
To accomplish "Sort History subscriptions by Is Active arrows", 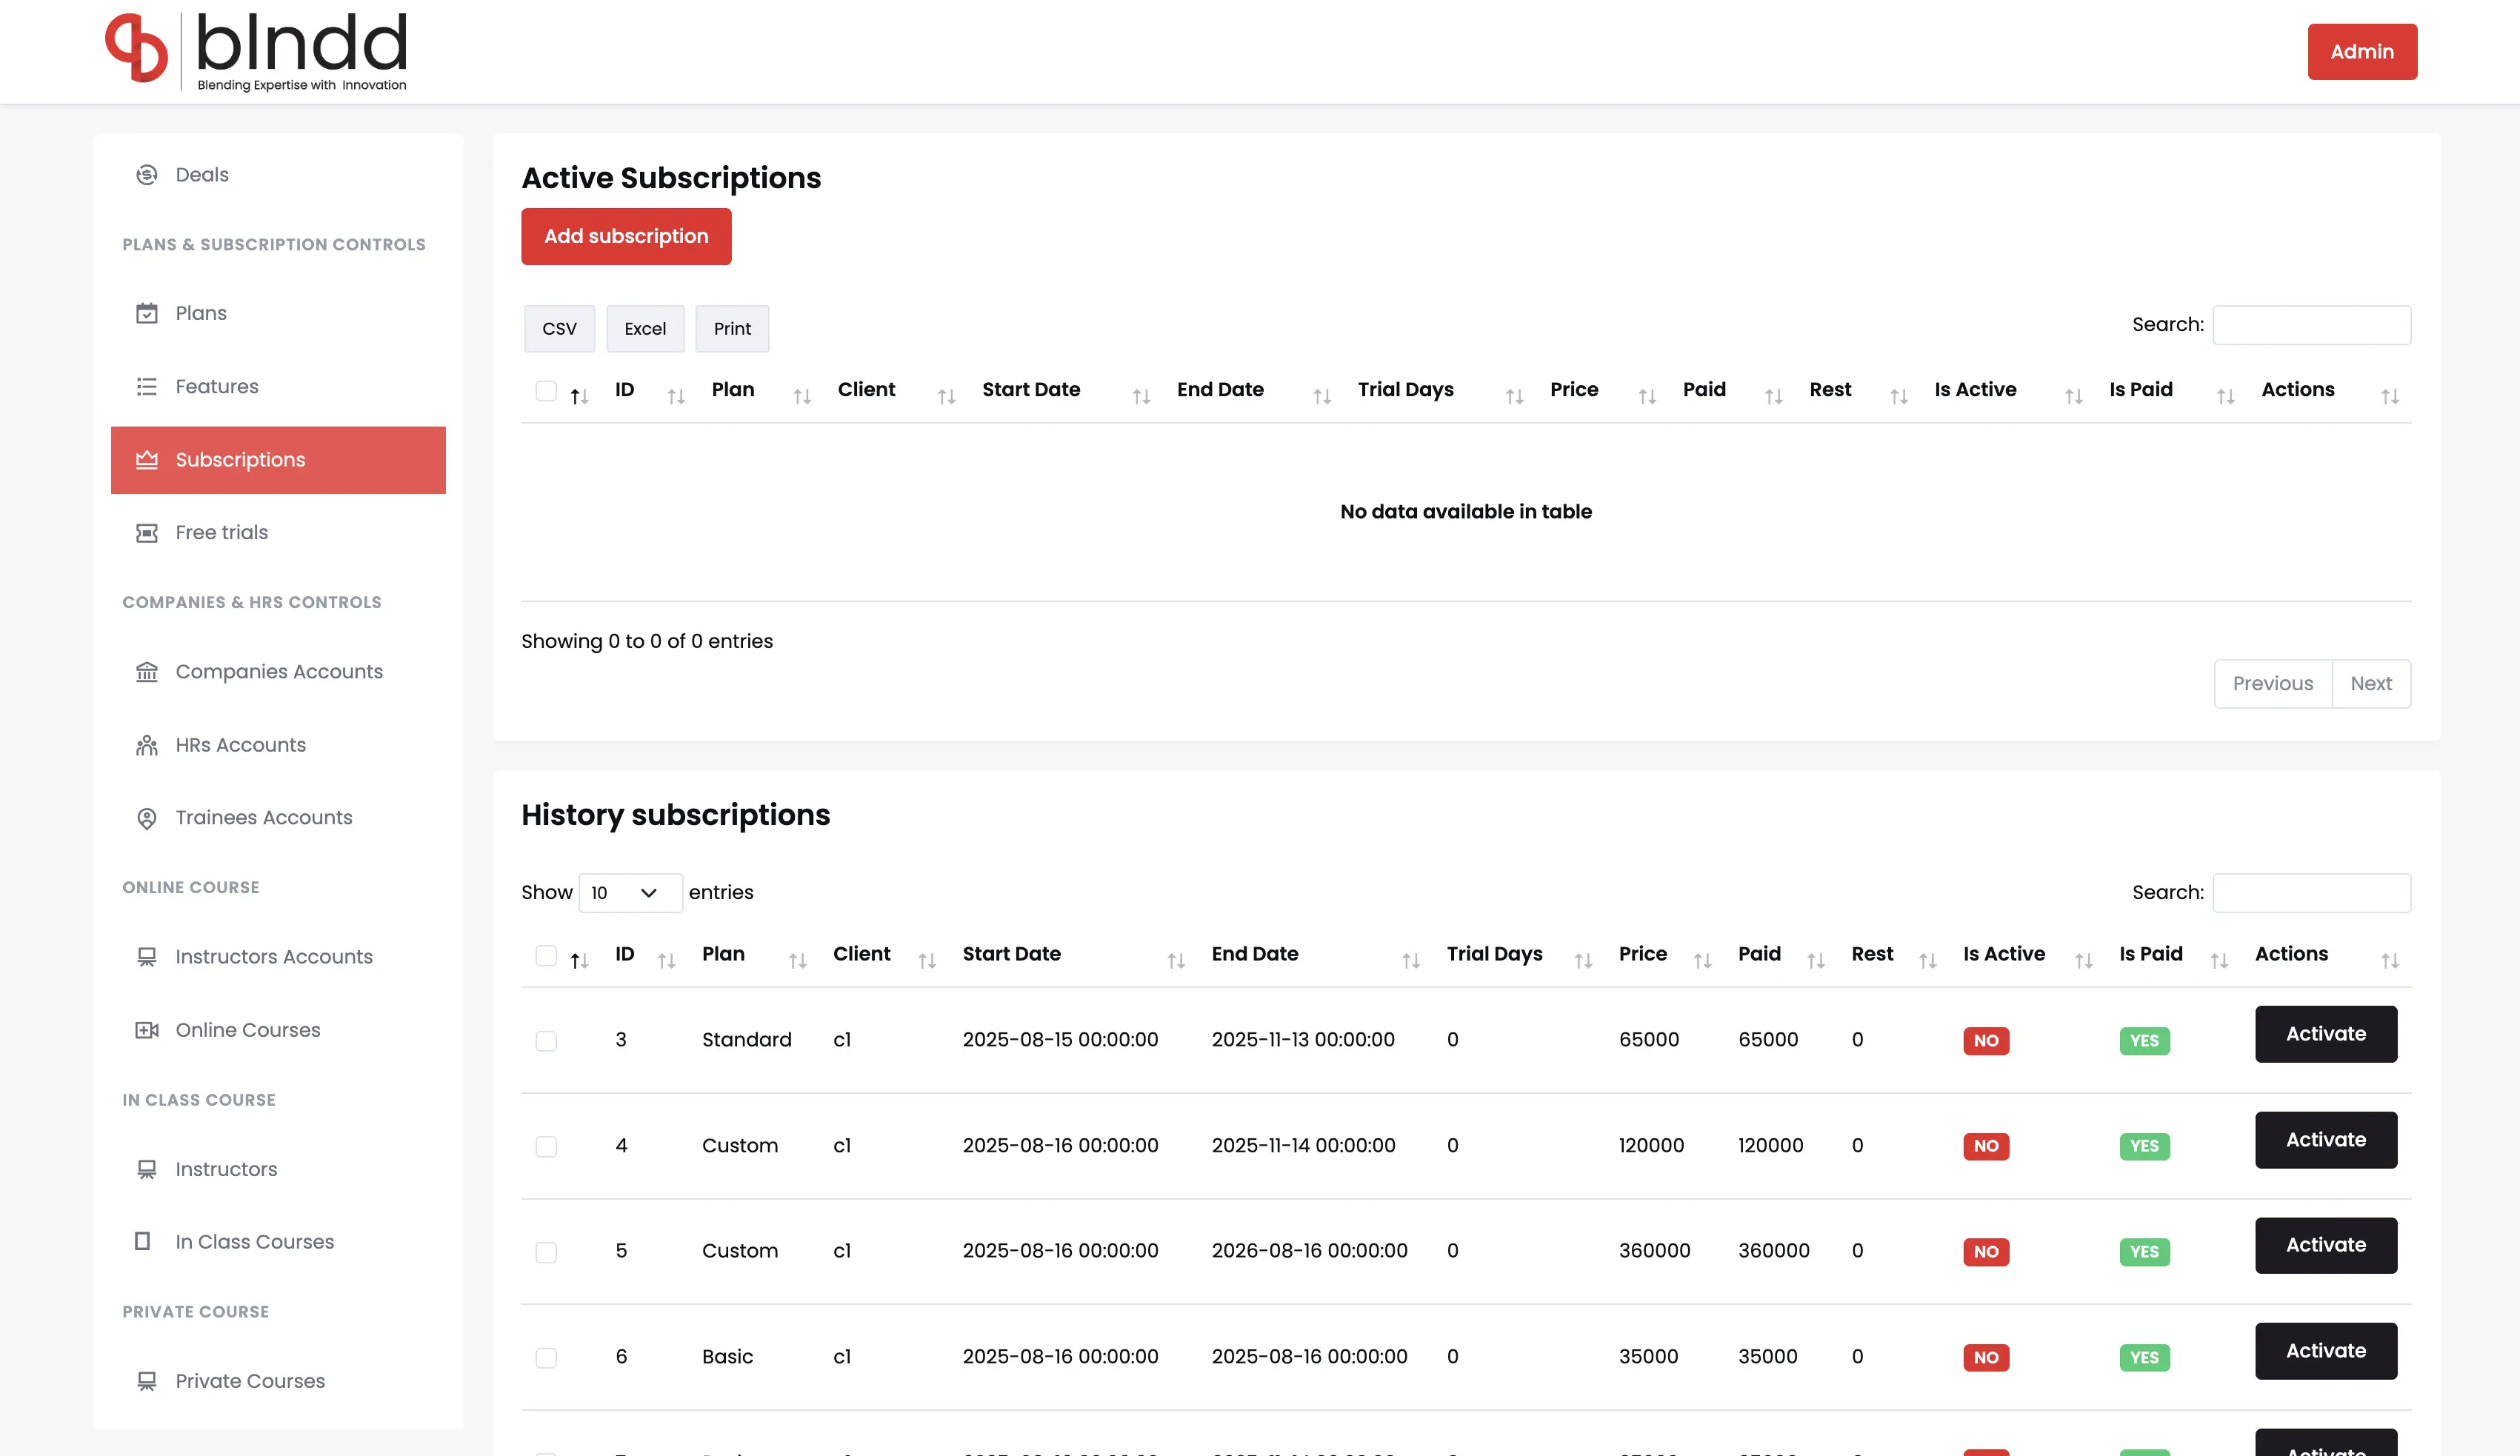I will [x=2084, y=960].
